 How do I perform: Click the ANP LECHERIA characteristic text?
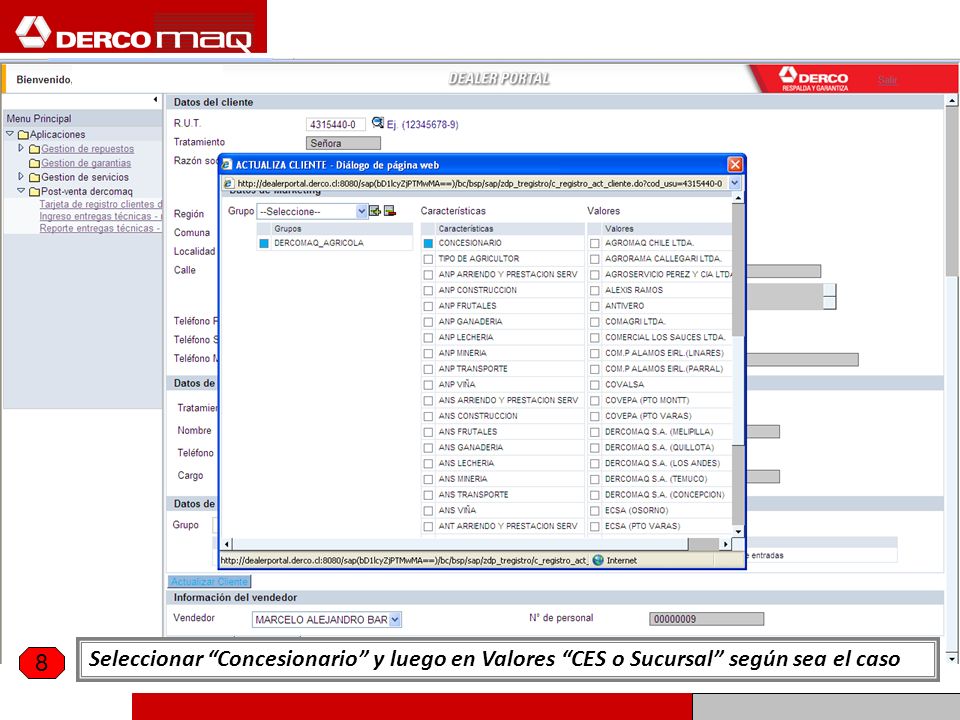click(465, 337)
